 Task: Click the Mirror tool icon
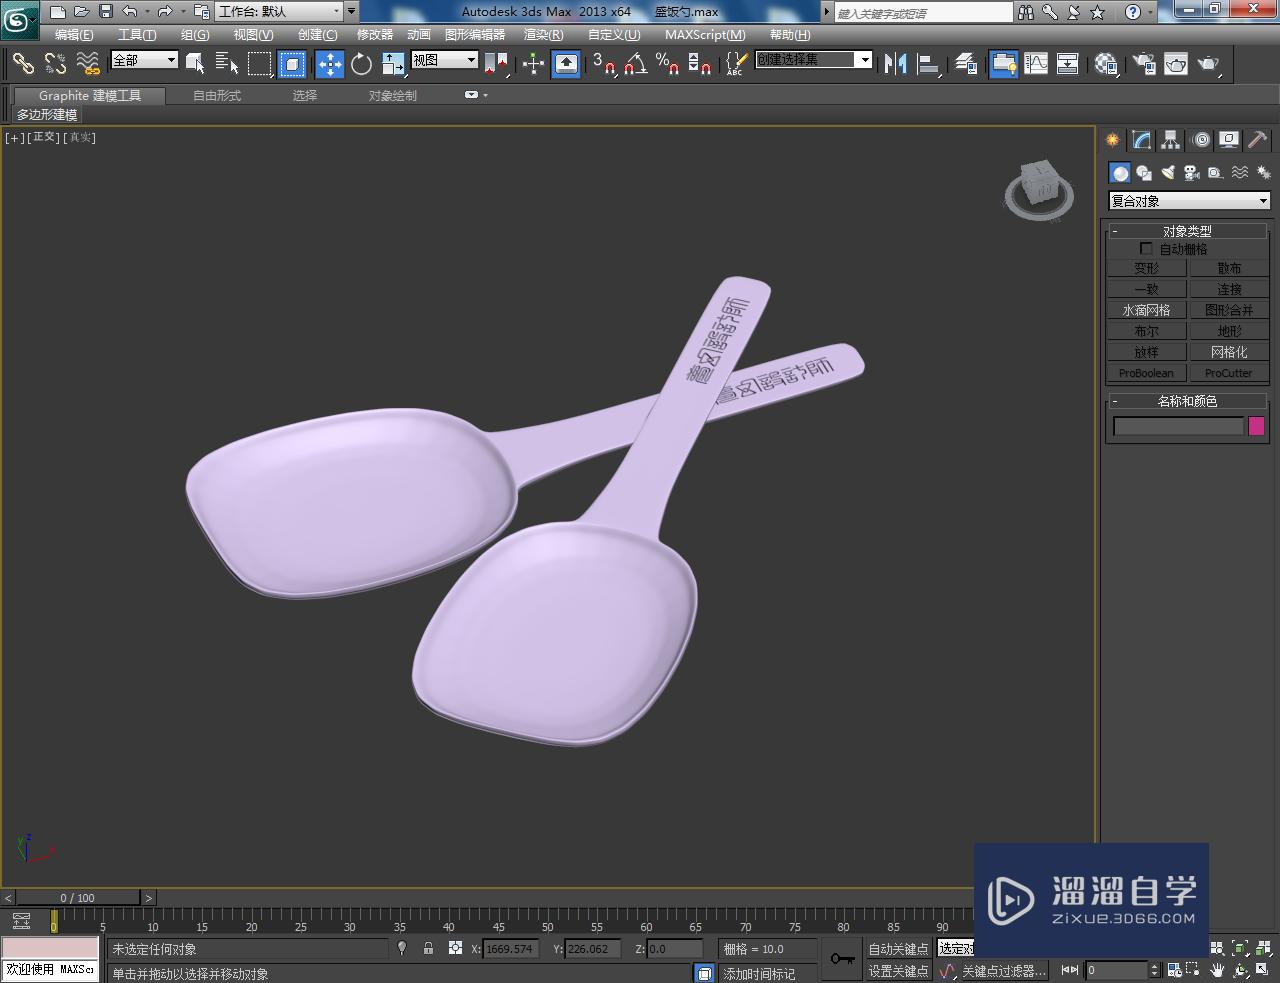tap(895, 65)
